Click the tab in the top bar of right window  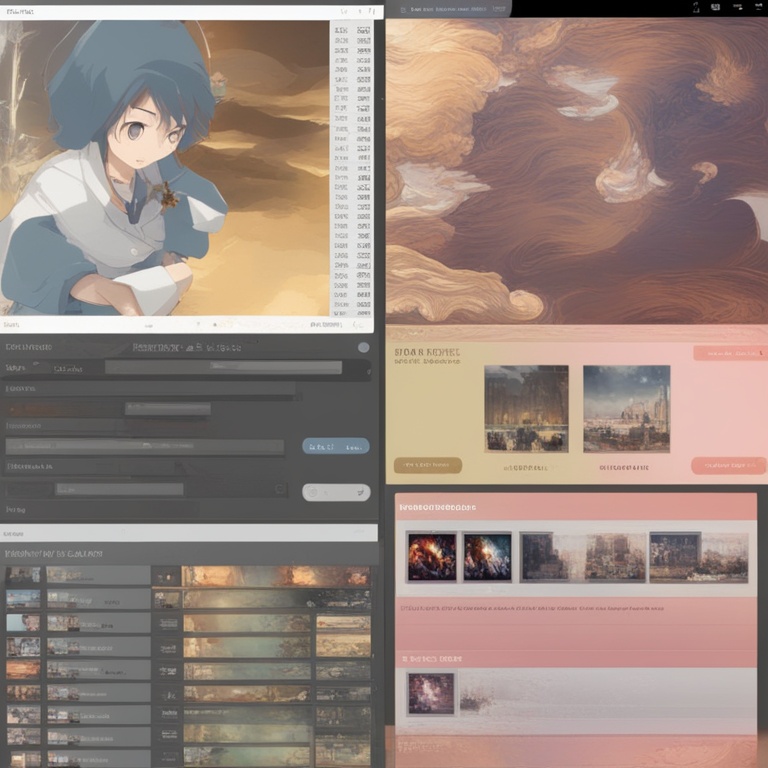[x=448, y=9]
